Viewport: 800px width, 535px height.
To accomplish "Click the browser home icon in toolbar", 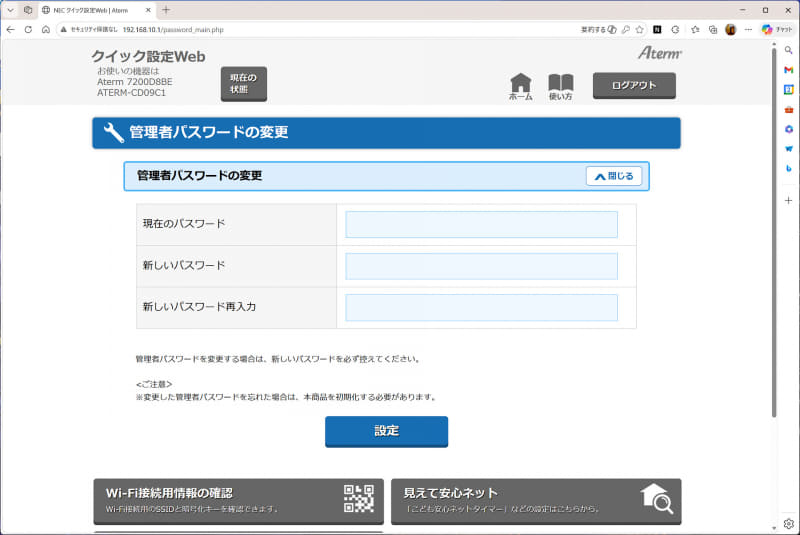I will [46, 30].
